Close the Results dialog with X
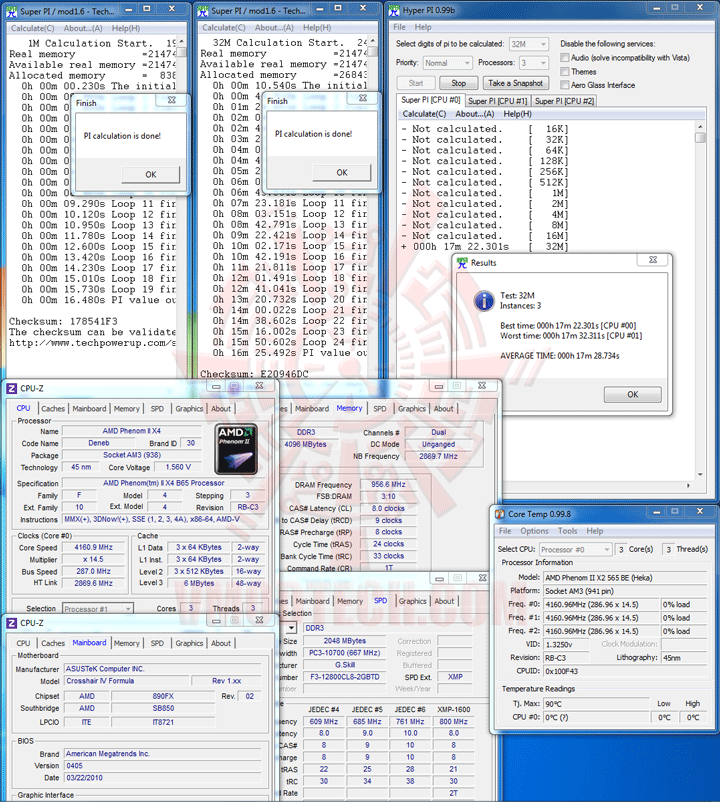This screenshot has width=720, height=802. pos(653,260)
